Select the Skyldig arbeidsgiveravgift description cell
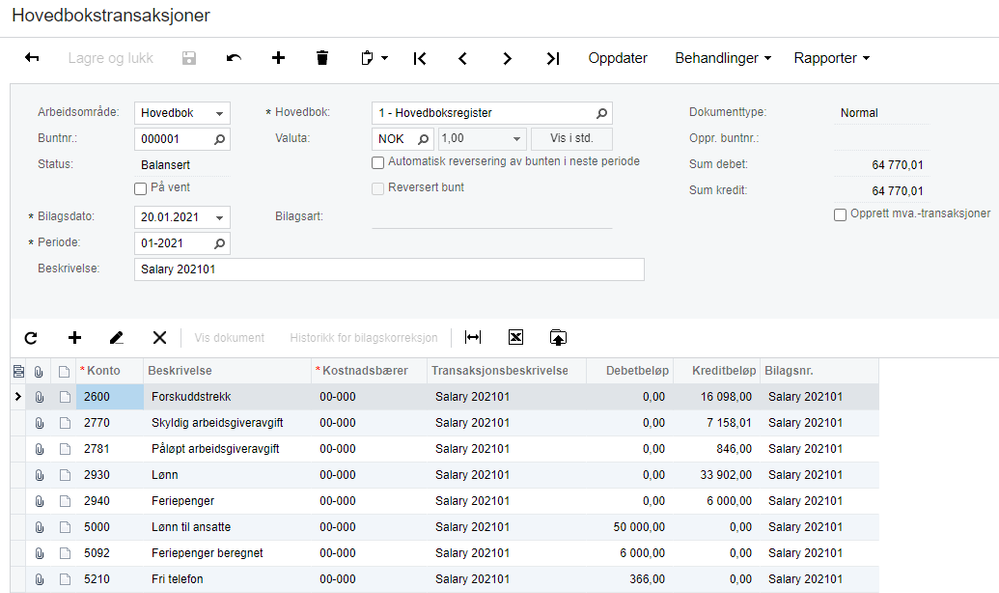The image size is (999, 593). coord(227,423)
